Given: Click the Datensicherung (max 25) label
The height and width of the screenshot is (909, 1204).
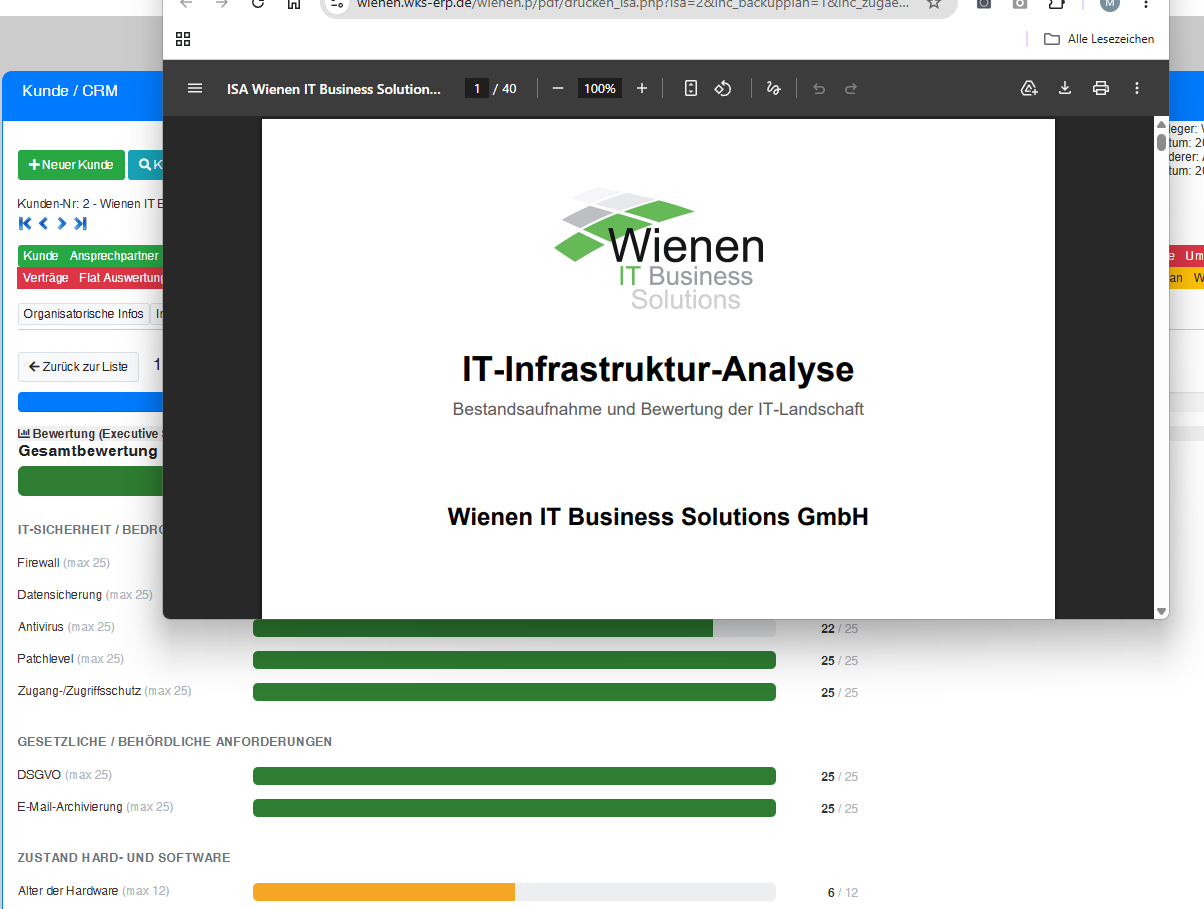Looking at the screenshot, I should coord(85,595).
